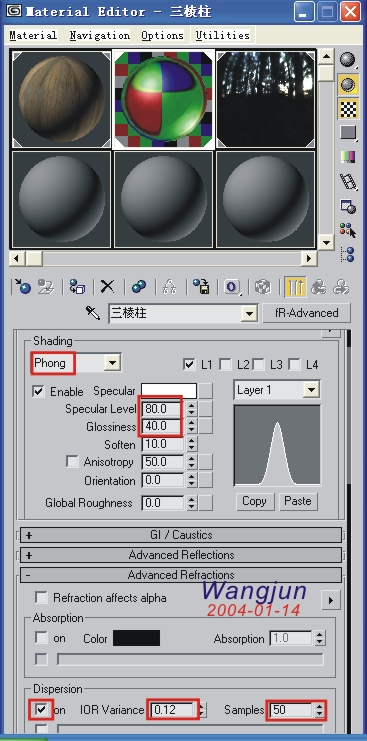Expand the GI / Caustics rollout
Image resolution: width=367 pixels, height=741 pixels.
181,535
